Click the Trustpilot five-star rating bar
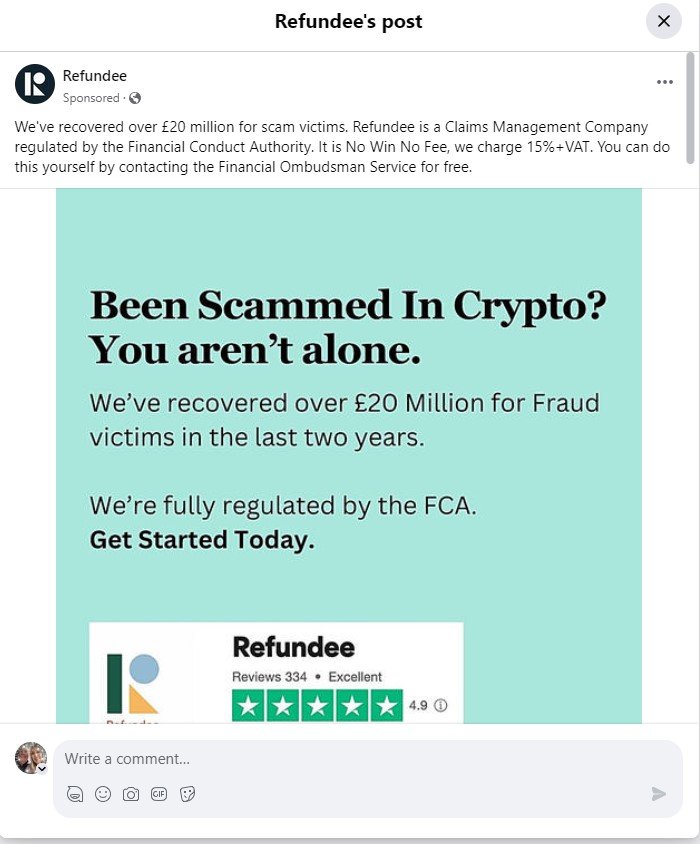Screen dimensions: 700x844 317,706
